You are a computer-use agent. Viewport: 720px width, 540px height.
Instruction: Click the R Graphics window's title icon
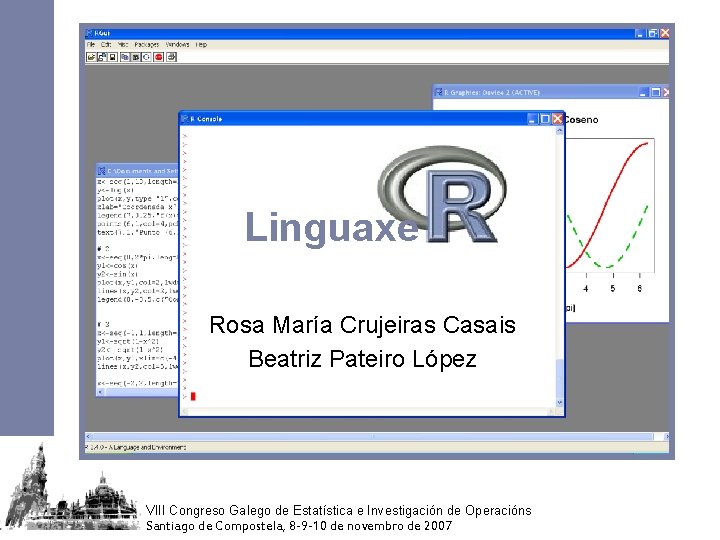(439, 92)
